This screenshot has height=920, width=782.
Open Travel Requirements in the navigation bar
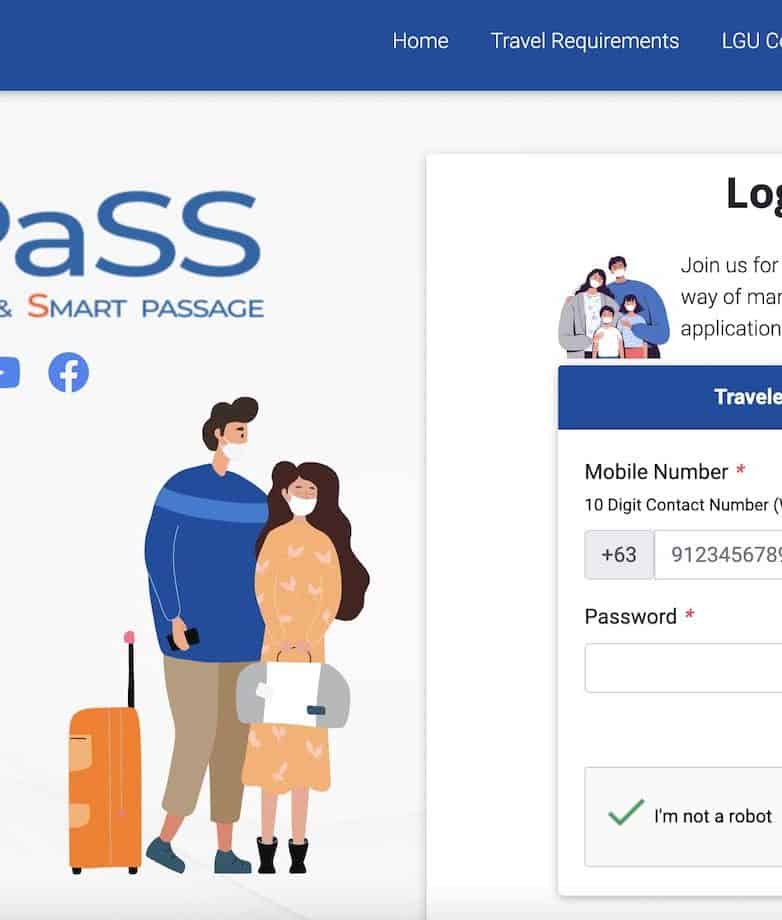585,41
